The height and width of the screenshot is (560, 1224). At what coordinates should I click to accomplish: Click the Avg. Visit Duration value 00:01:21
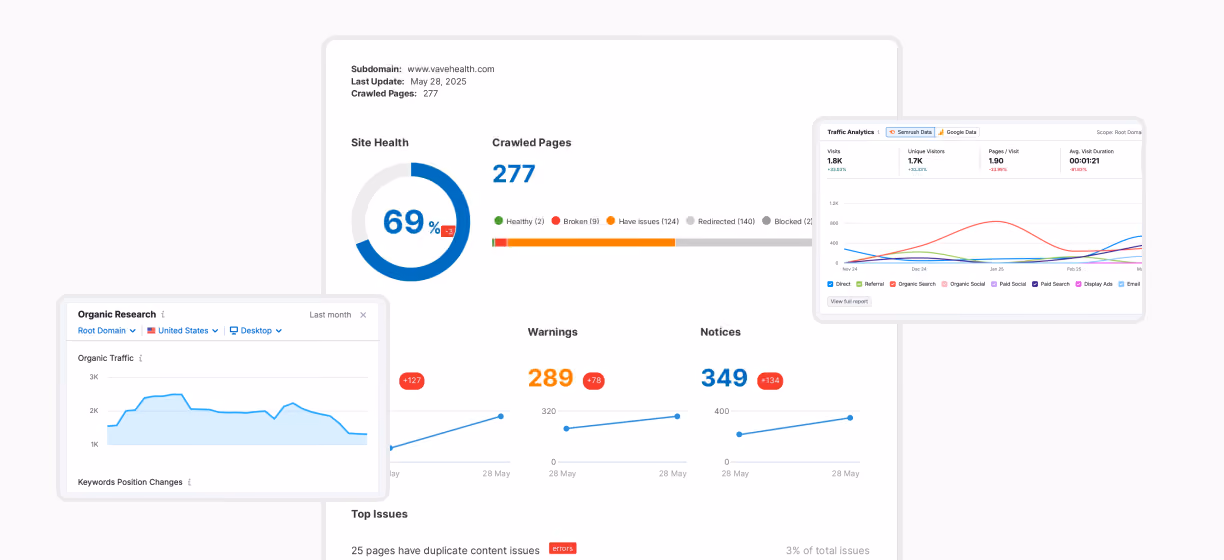click(1084, 160)
